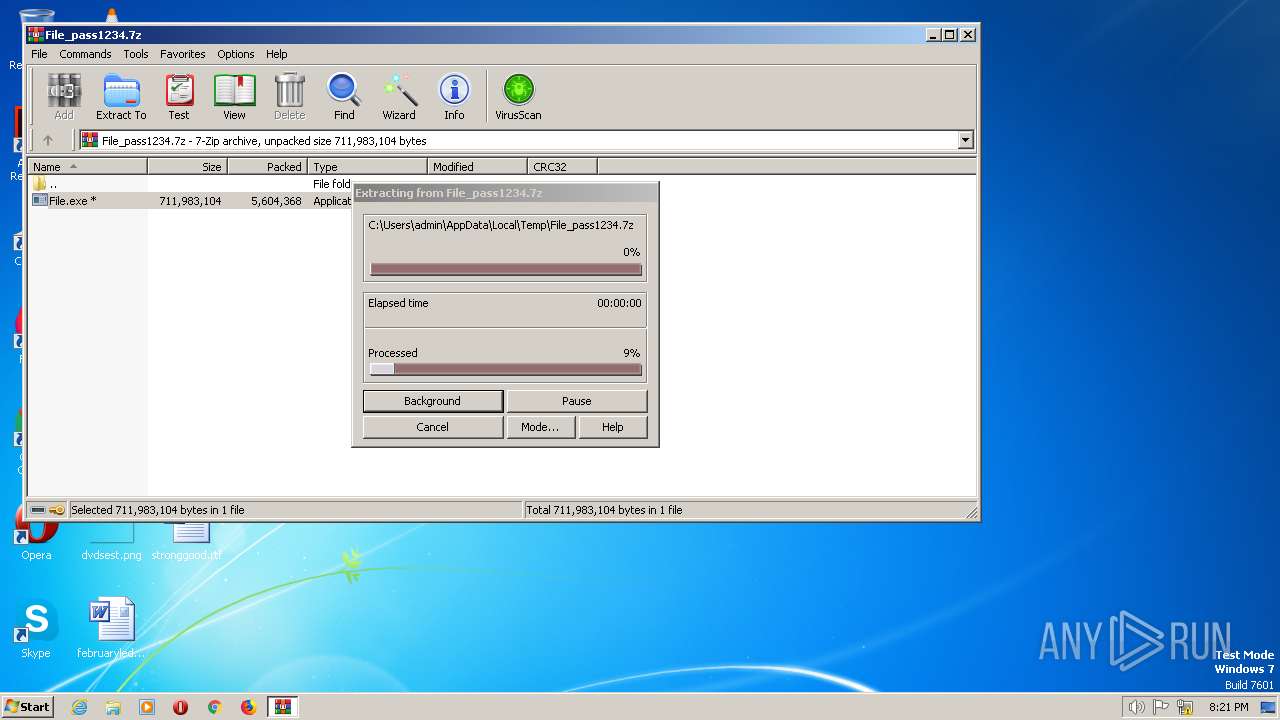1280x720 pixels.
Task: Expand the archive path dropdown
Action: pyautogui.click(x=965, y=141)
